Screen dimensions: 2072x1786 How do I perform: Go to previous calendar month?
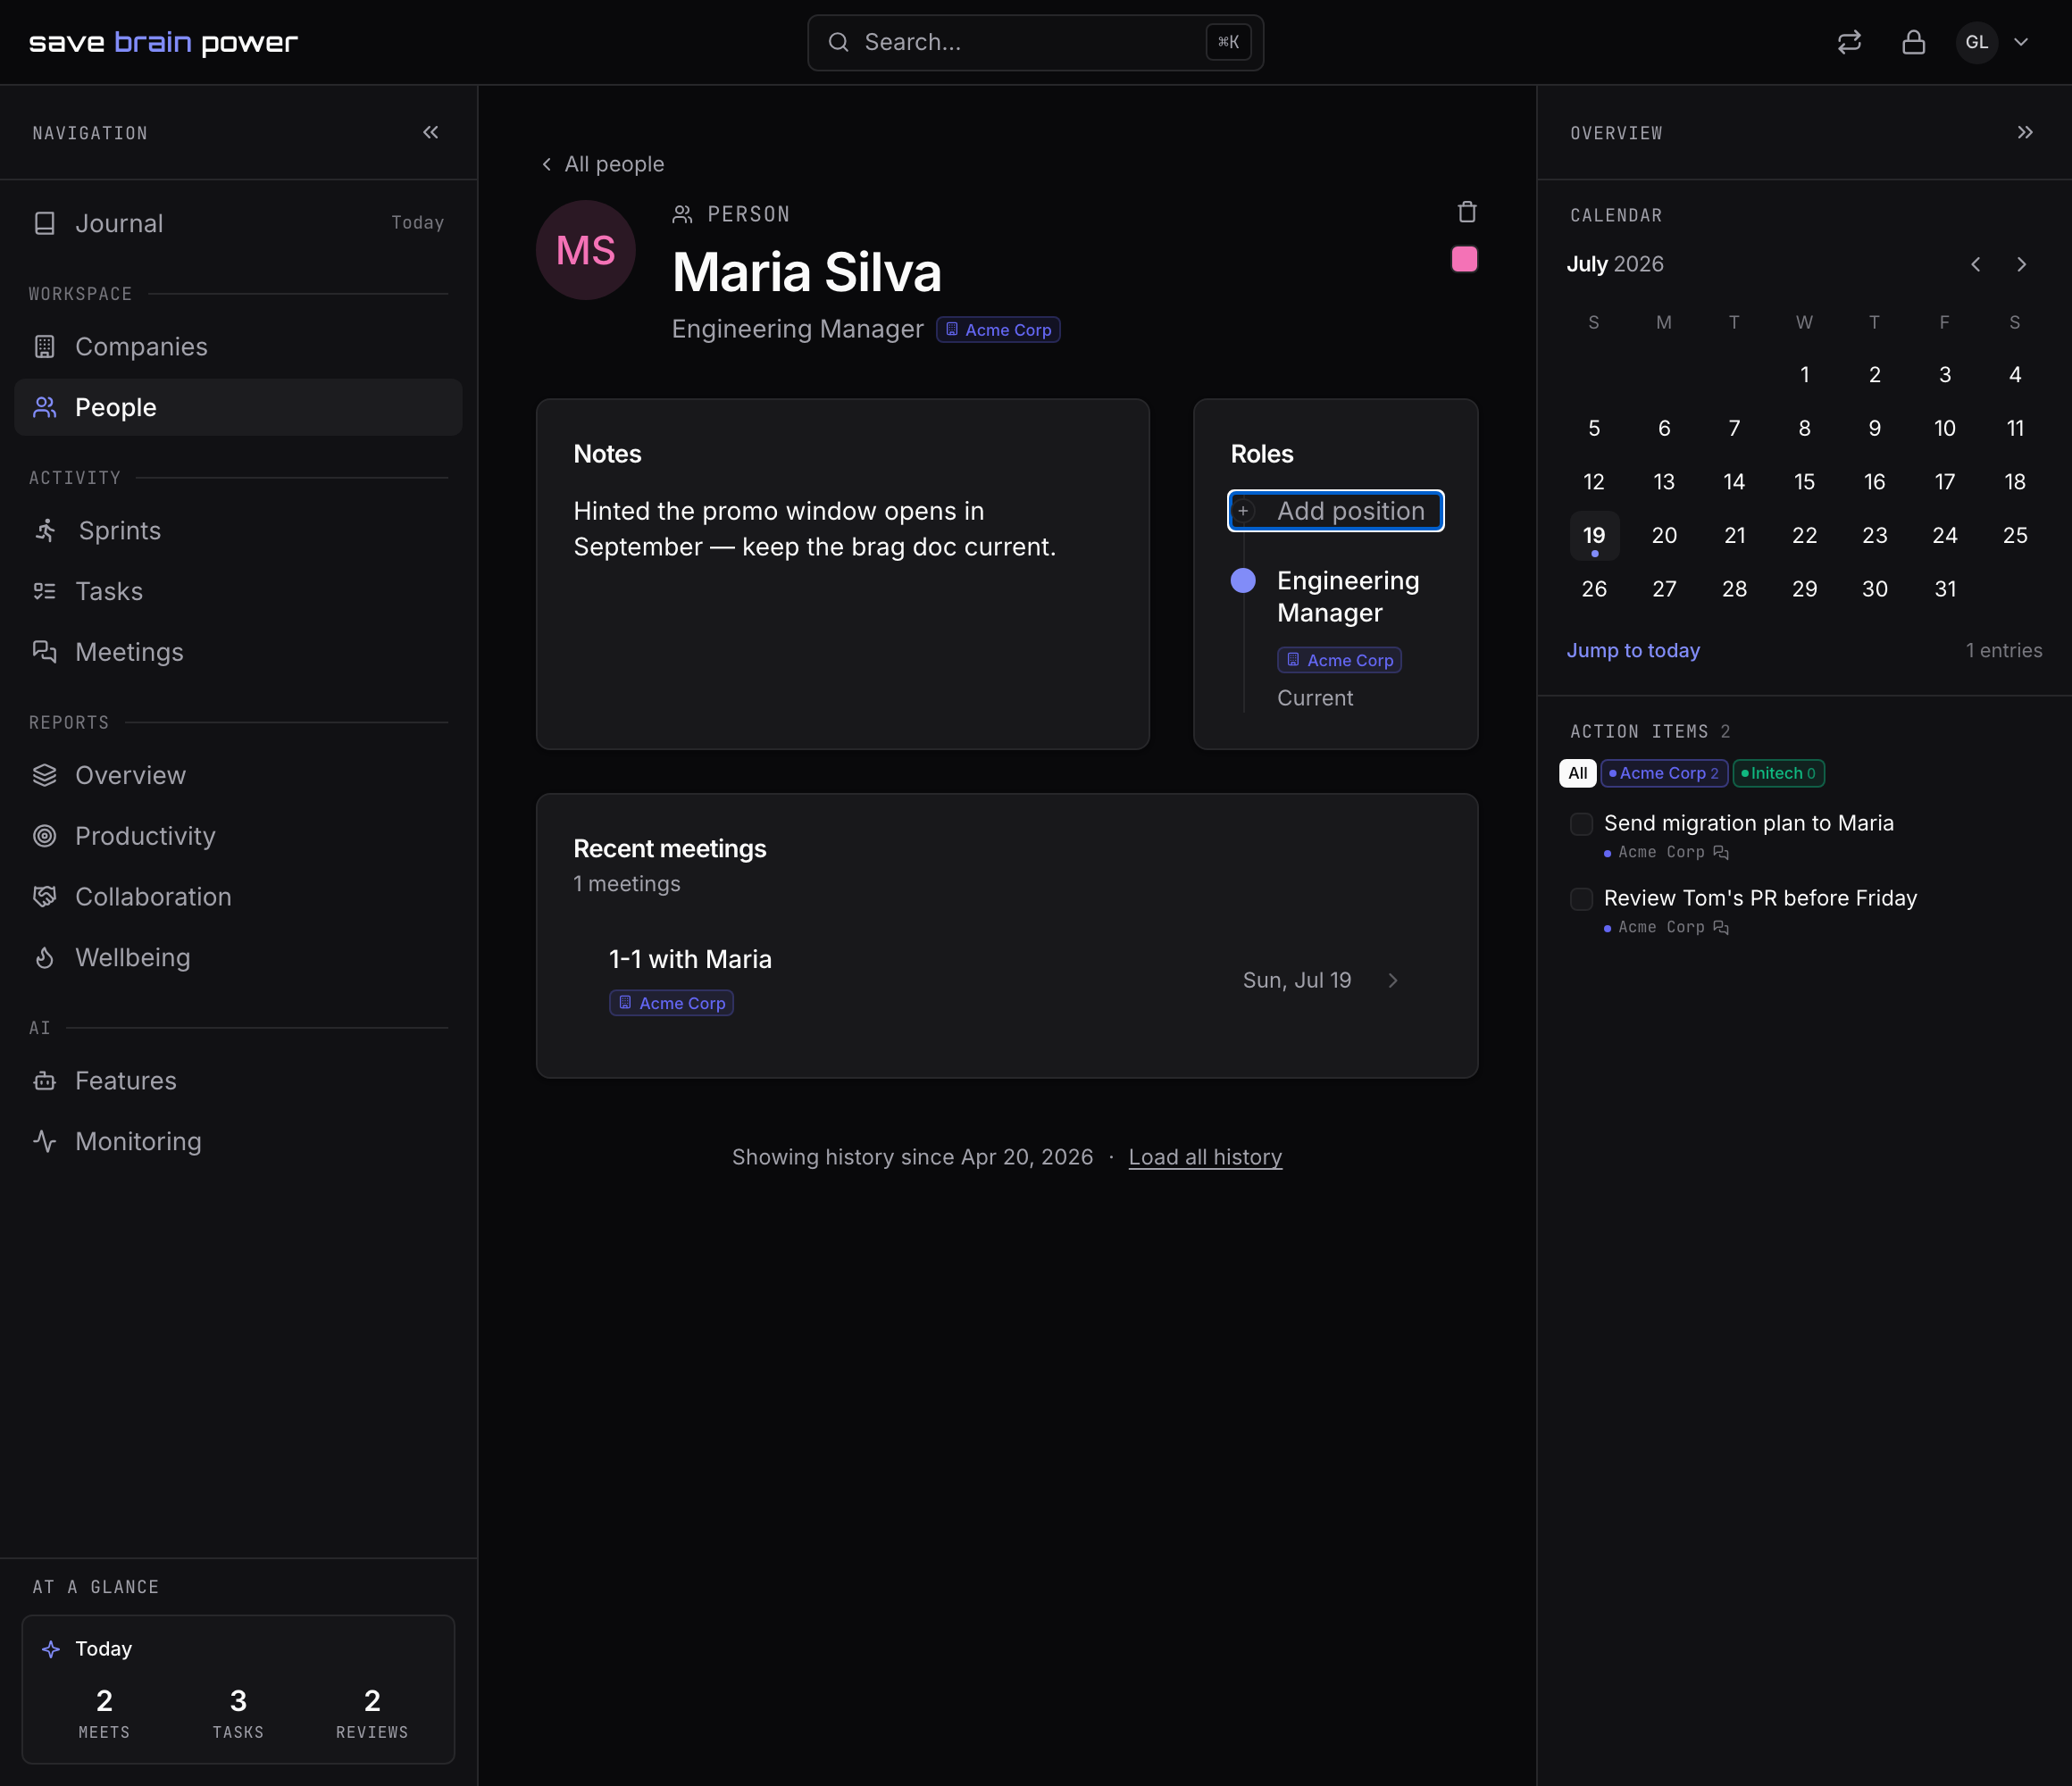point(1975,264)
